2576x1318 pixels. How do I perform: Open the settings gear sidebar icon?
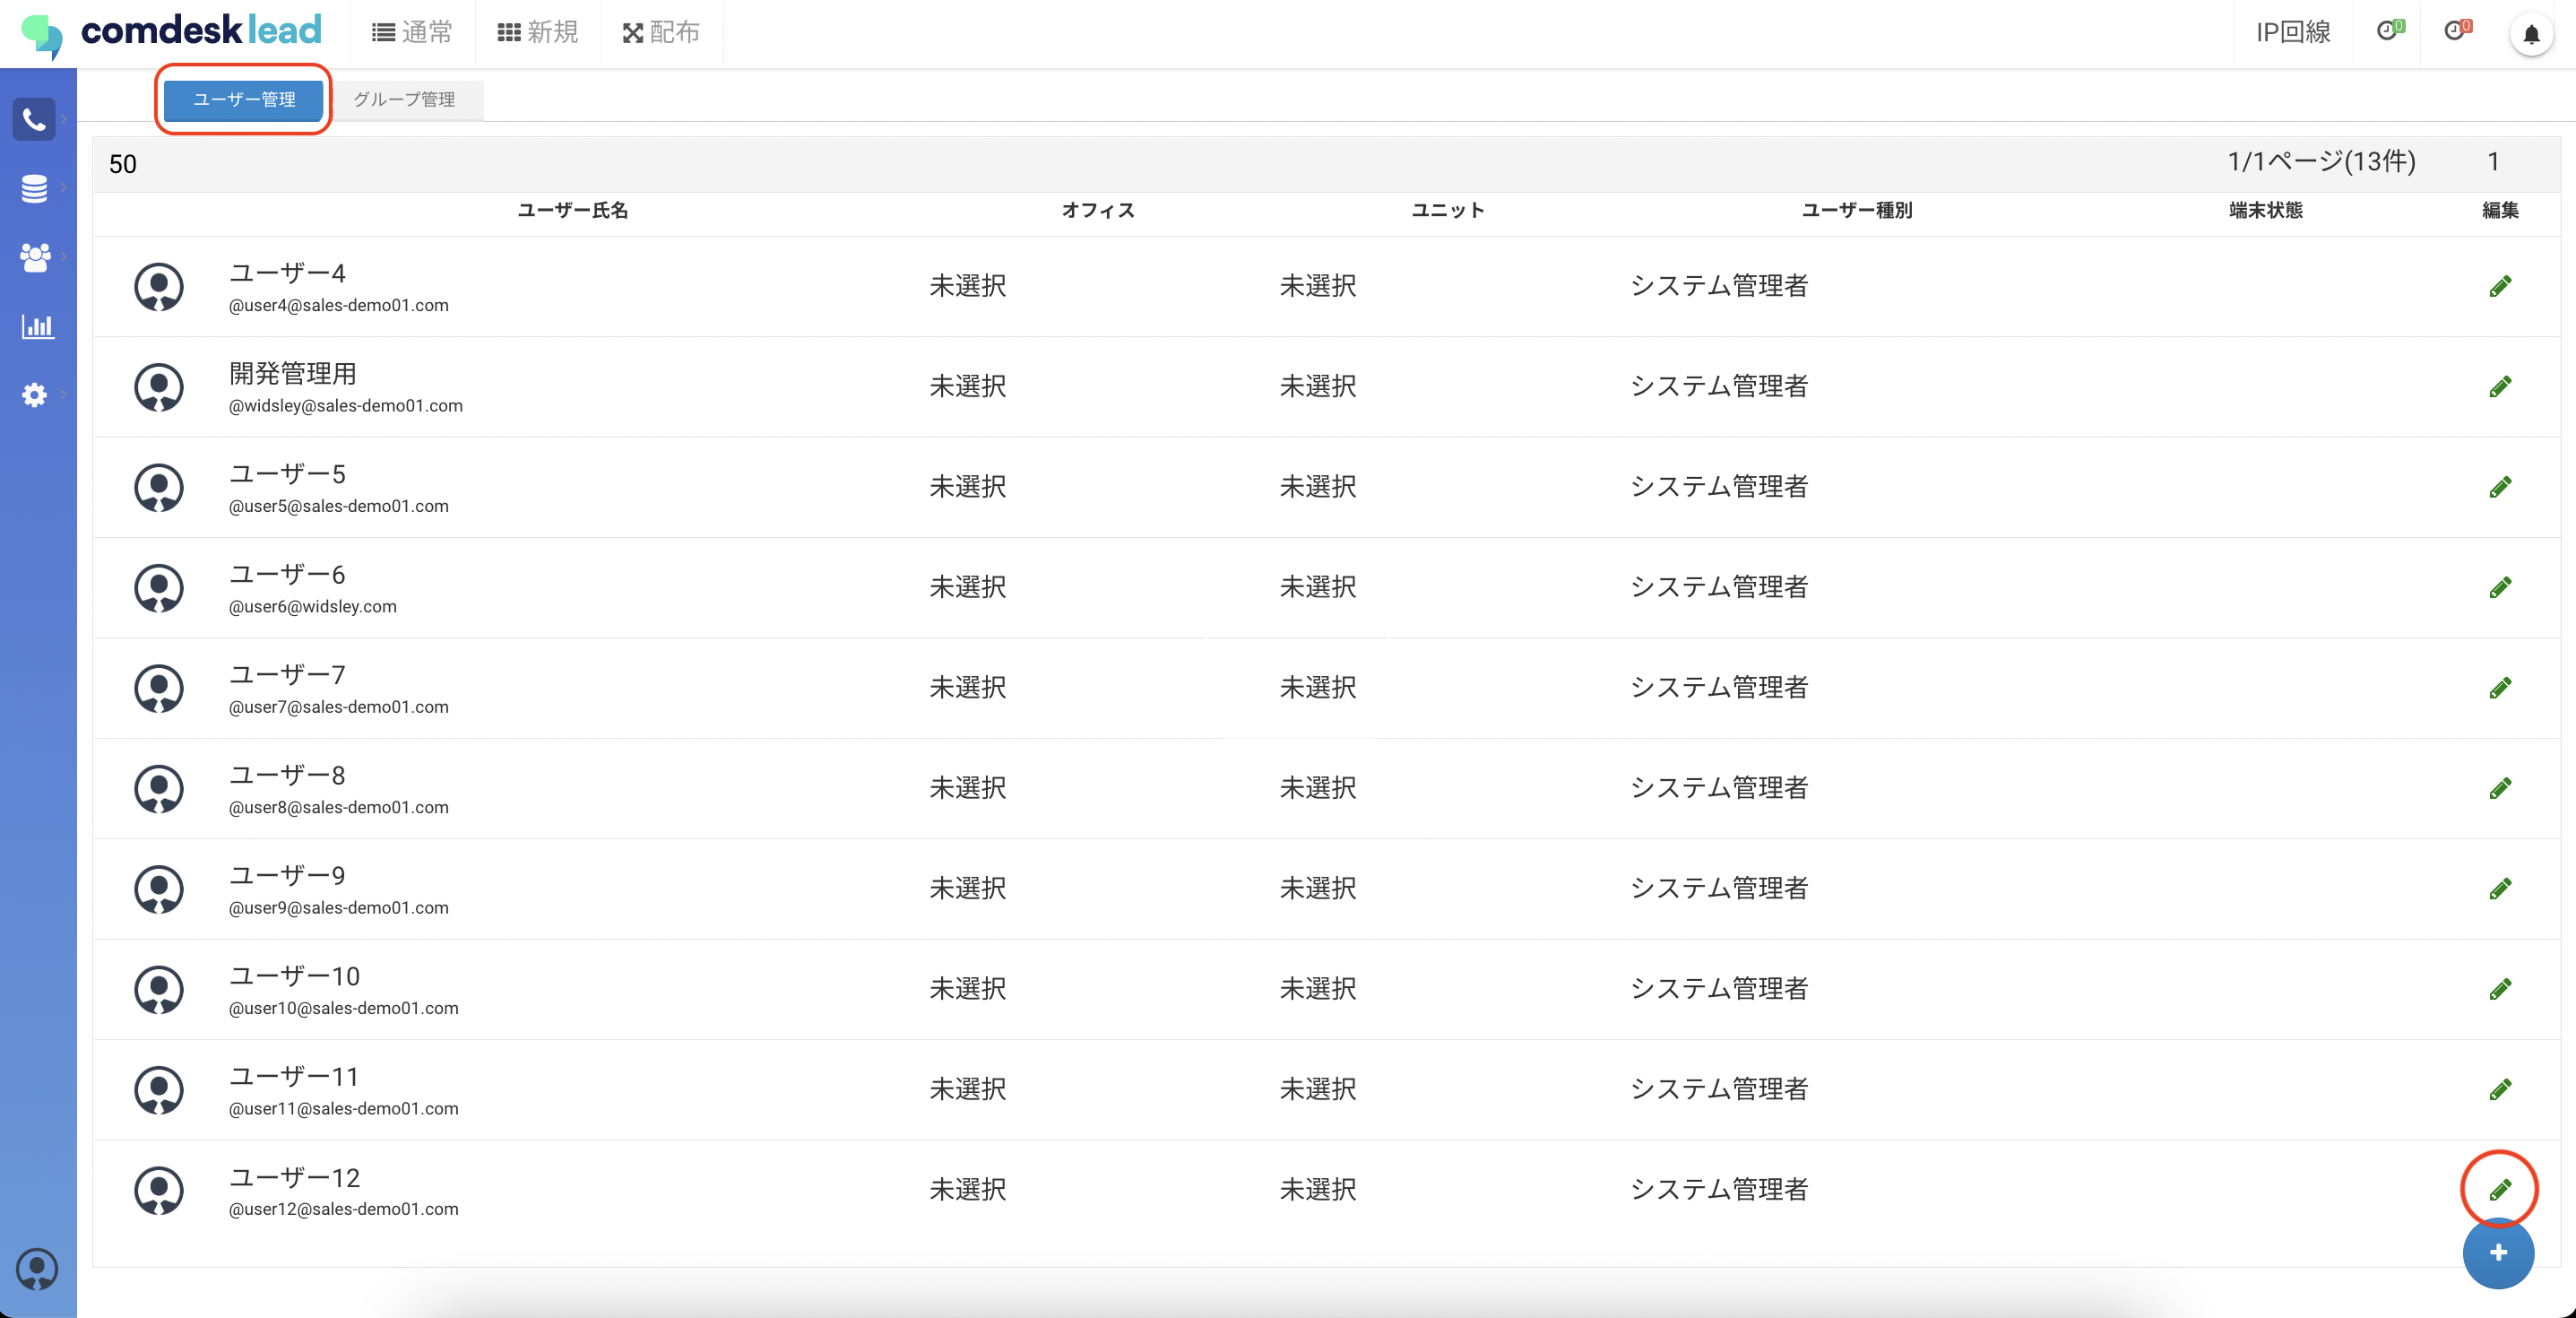[34, 395]
